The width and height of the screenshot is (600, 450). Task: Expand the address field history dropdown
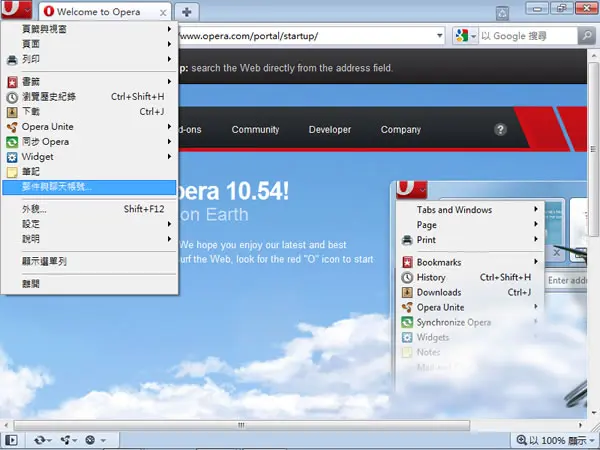click(439, 36)
